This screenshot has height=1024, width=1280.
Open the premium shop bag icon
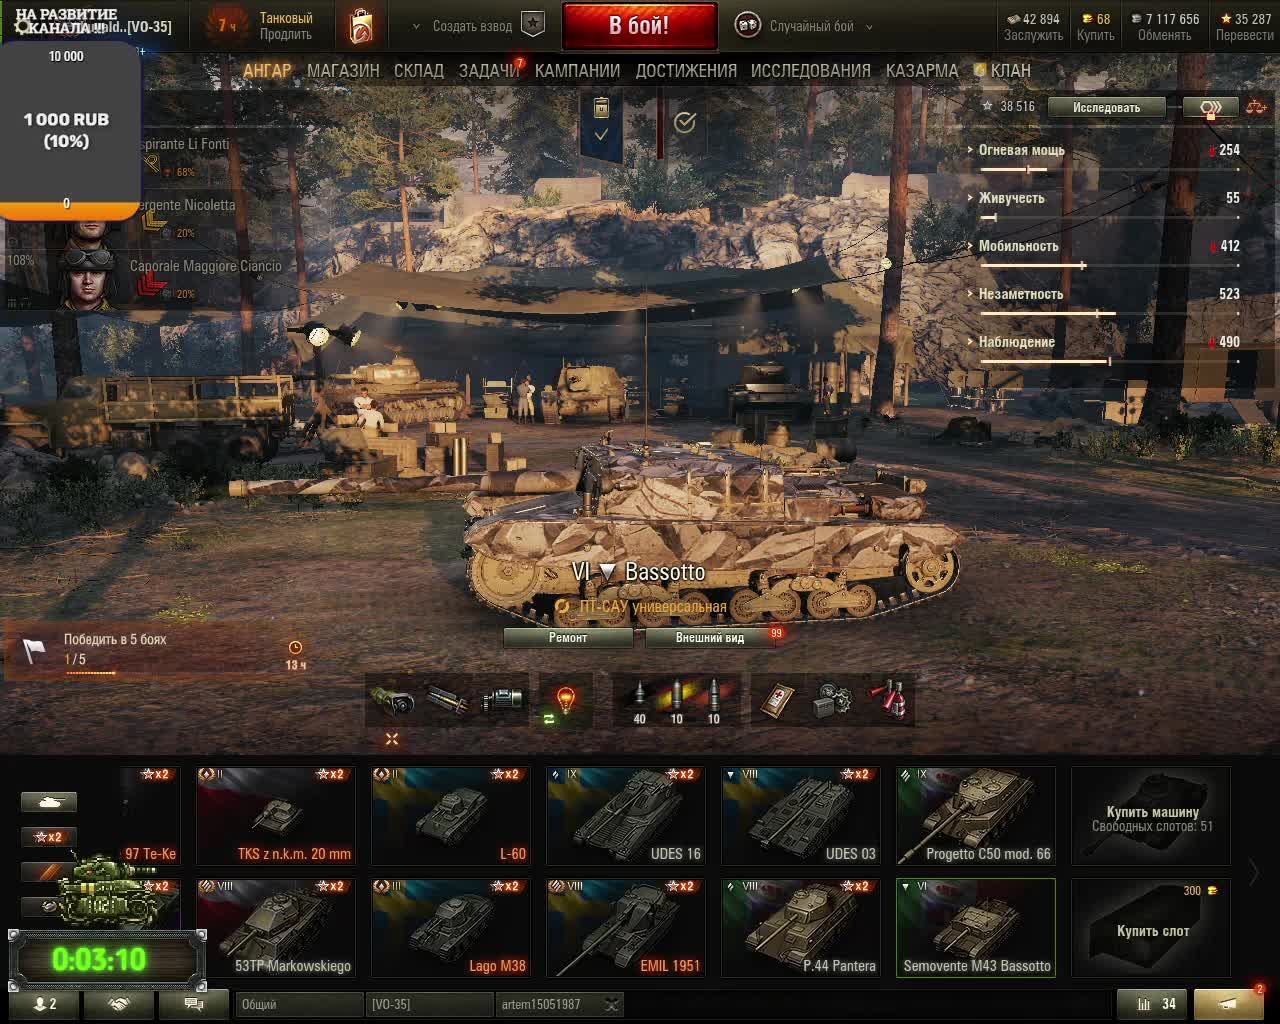(361, 26)
